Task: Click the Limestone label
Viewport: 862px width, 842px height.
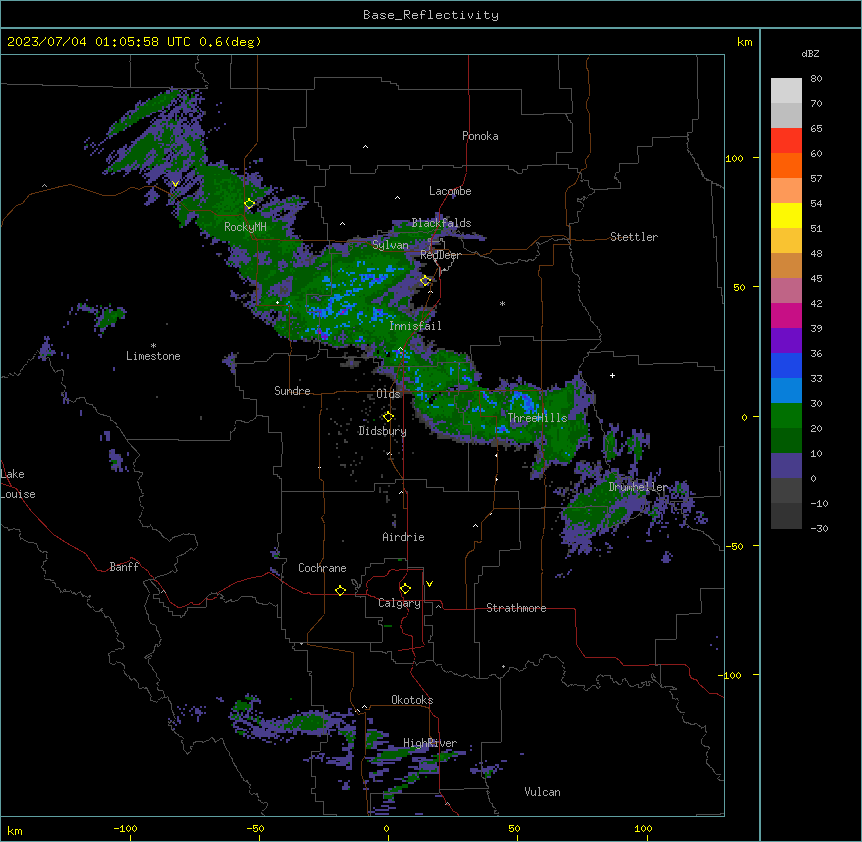Action: click(x=153, y=356)
